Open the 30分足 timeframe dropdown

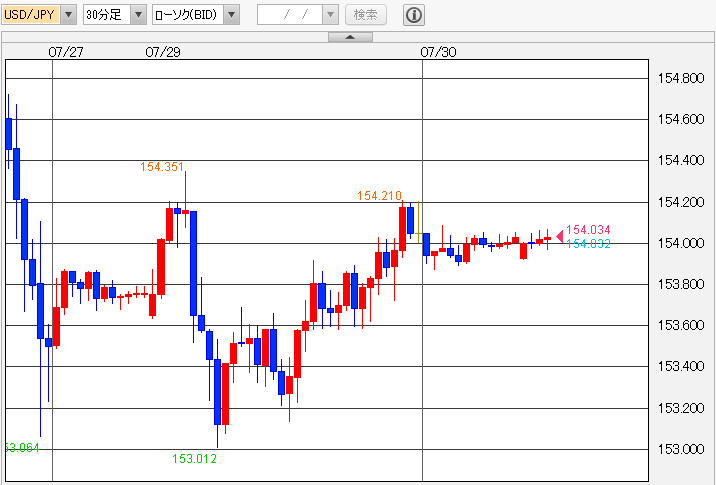(x=138, y=15)
